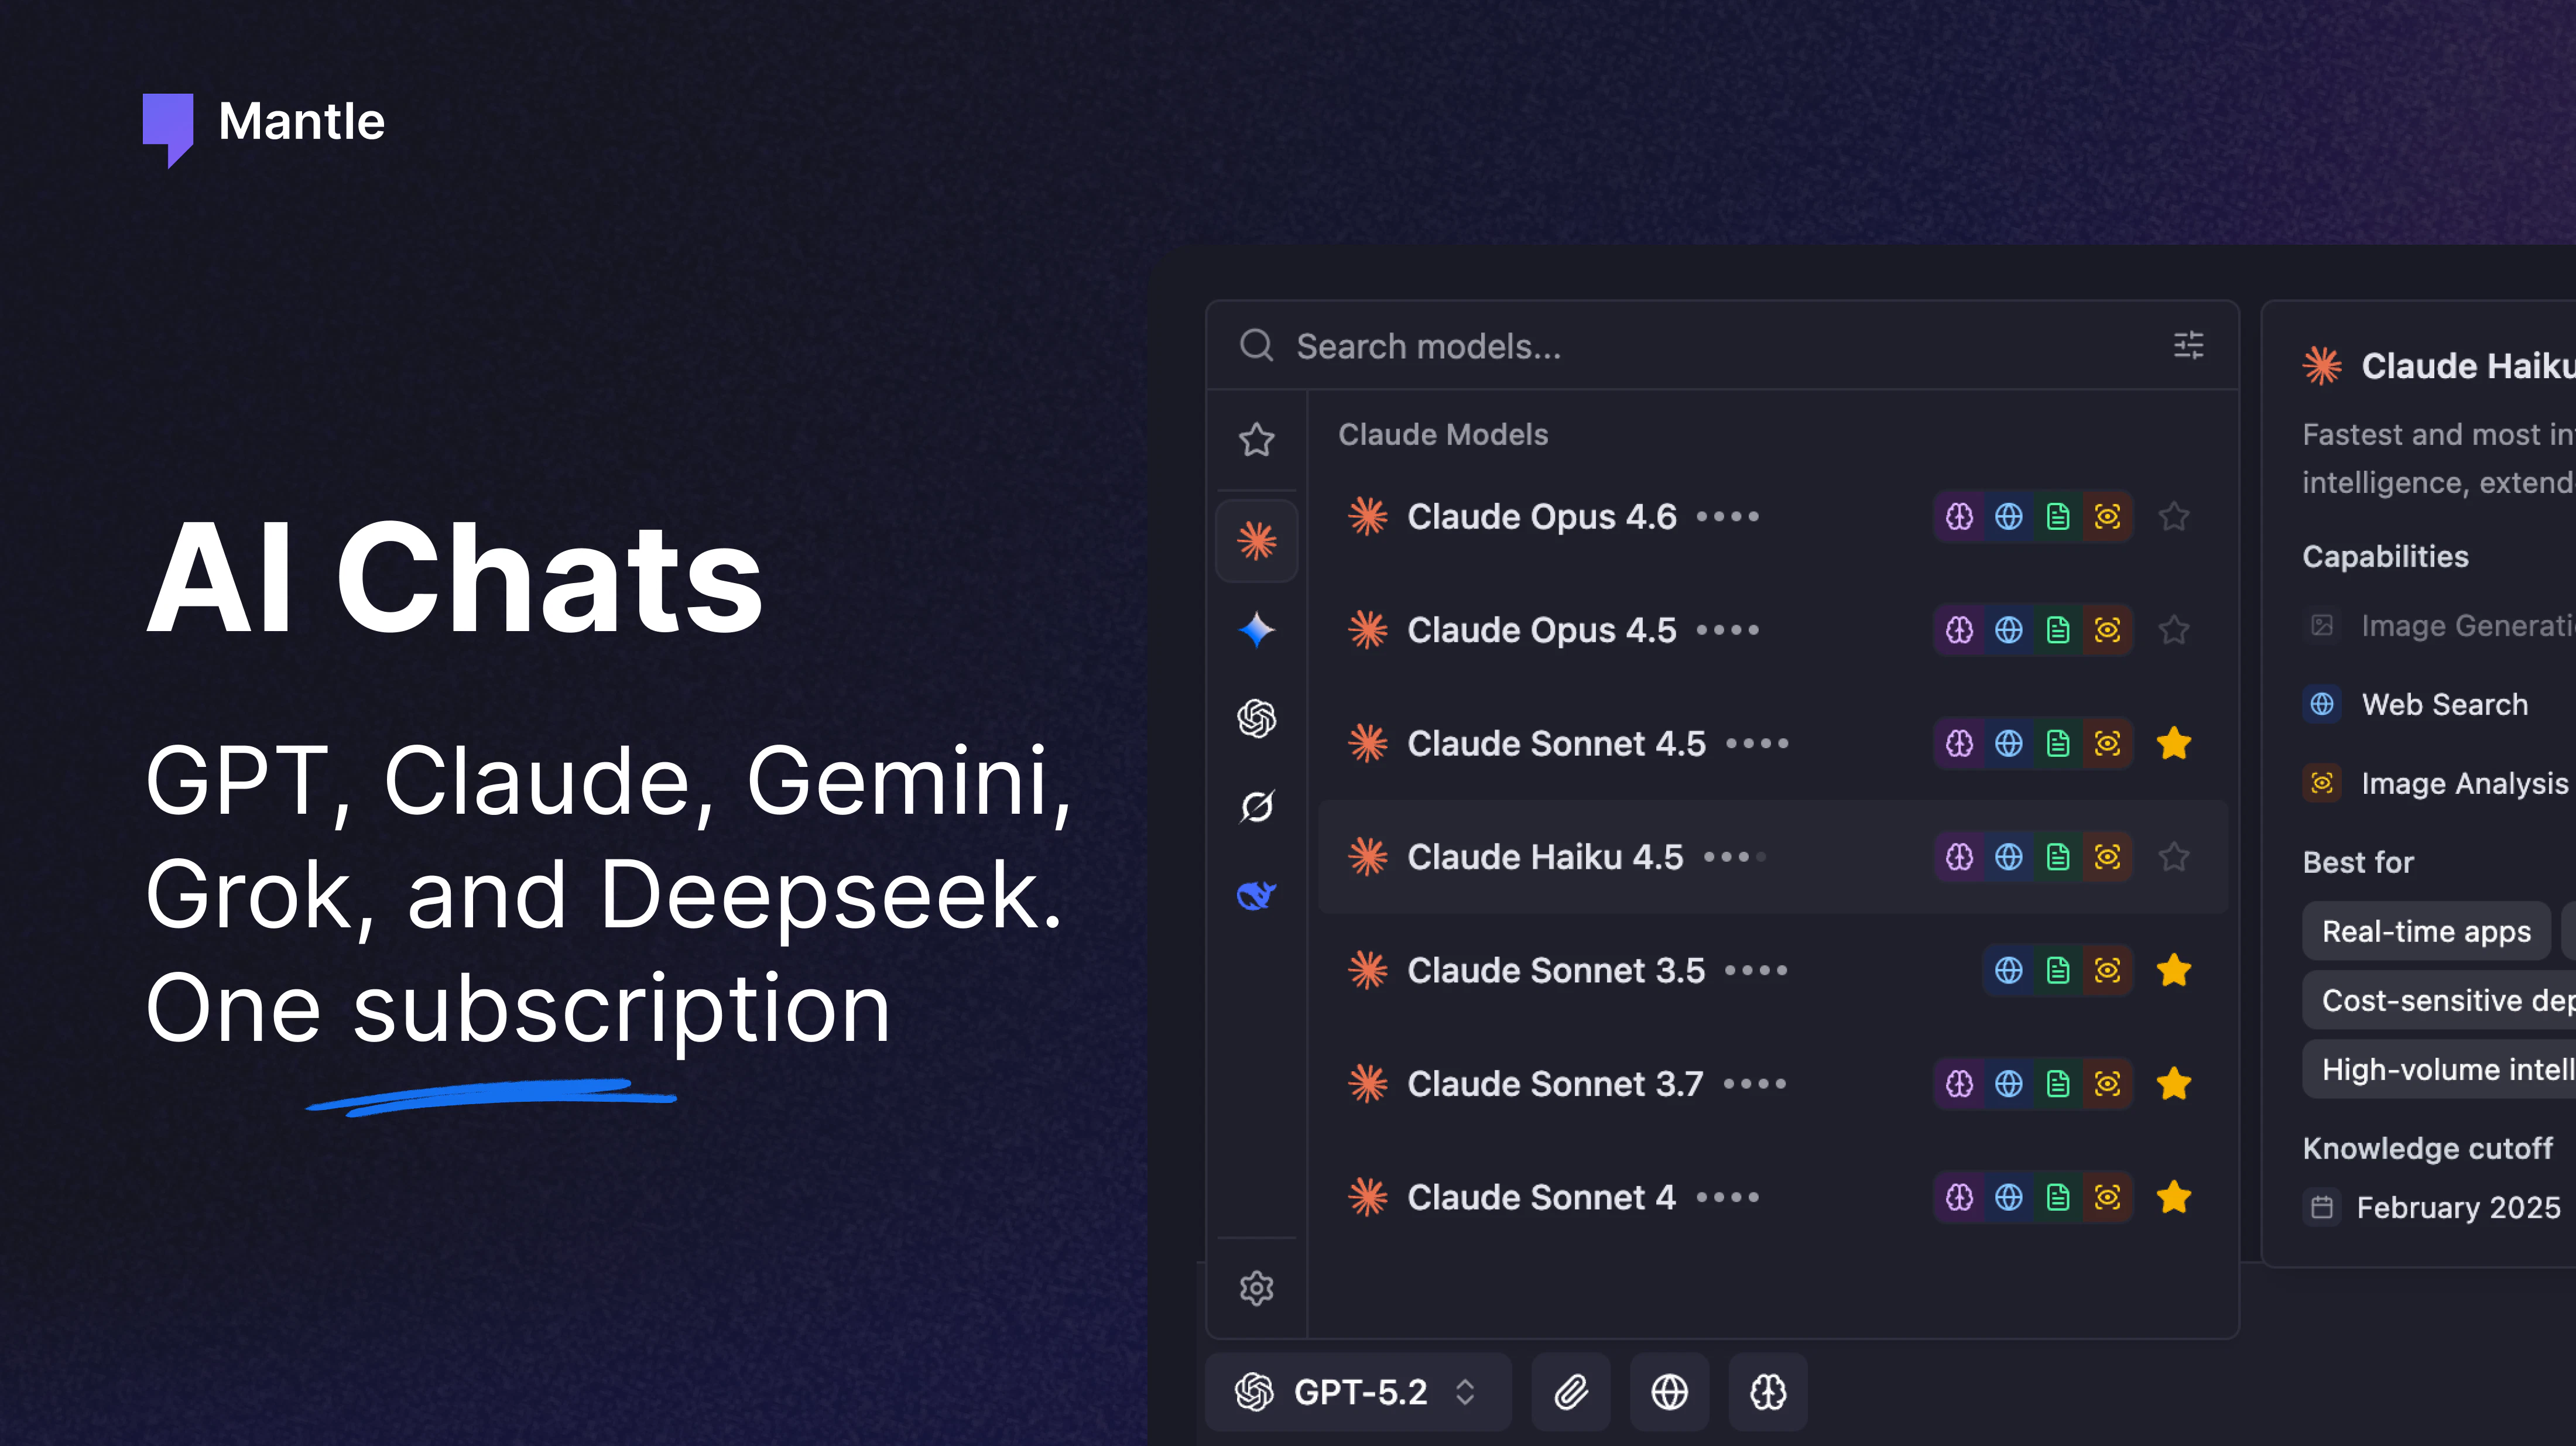The image size is (2576, 1446).
Task: Open the GPT-5.2 model selector dropdown
Action: pos(1358,1392)
